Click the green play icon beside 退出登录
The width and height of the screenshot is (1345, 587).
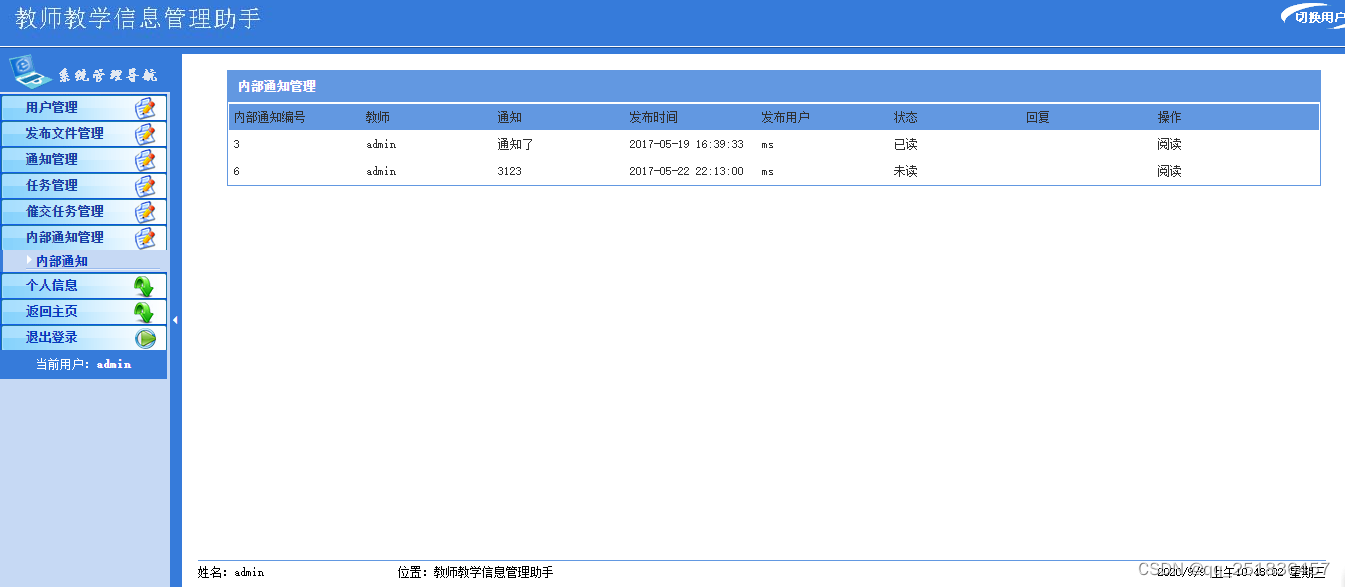pos(146,338)
